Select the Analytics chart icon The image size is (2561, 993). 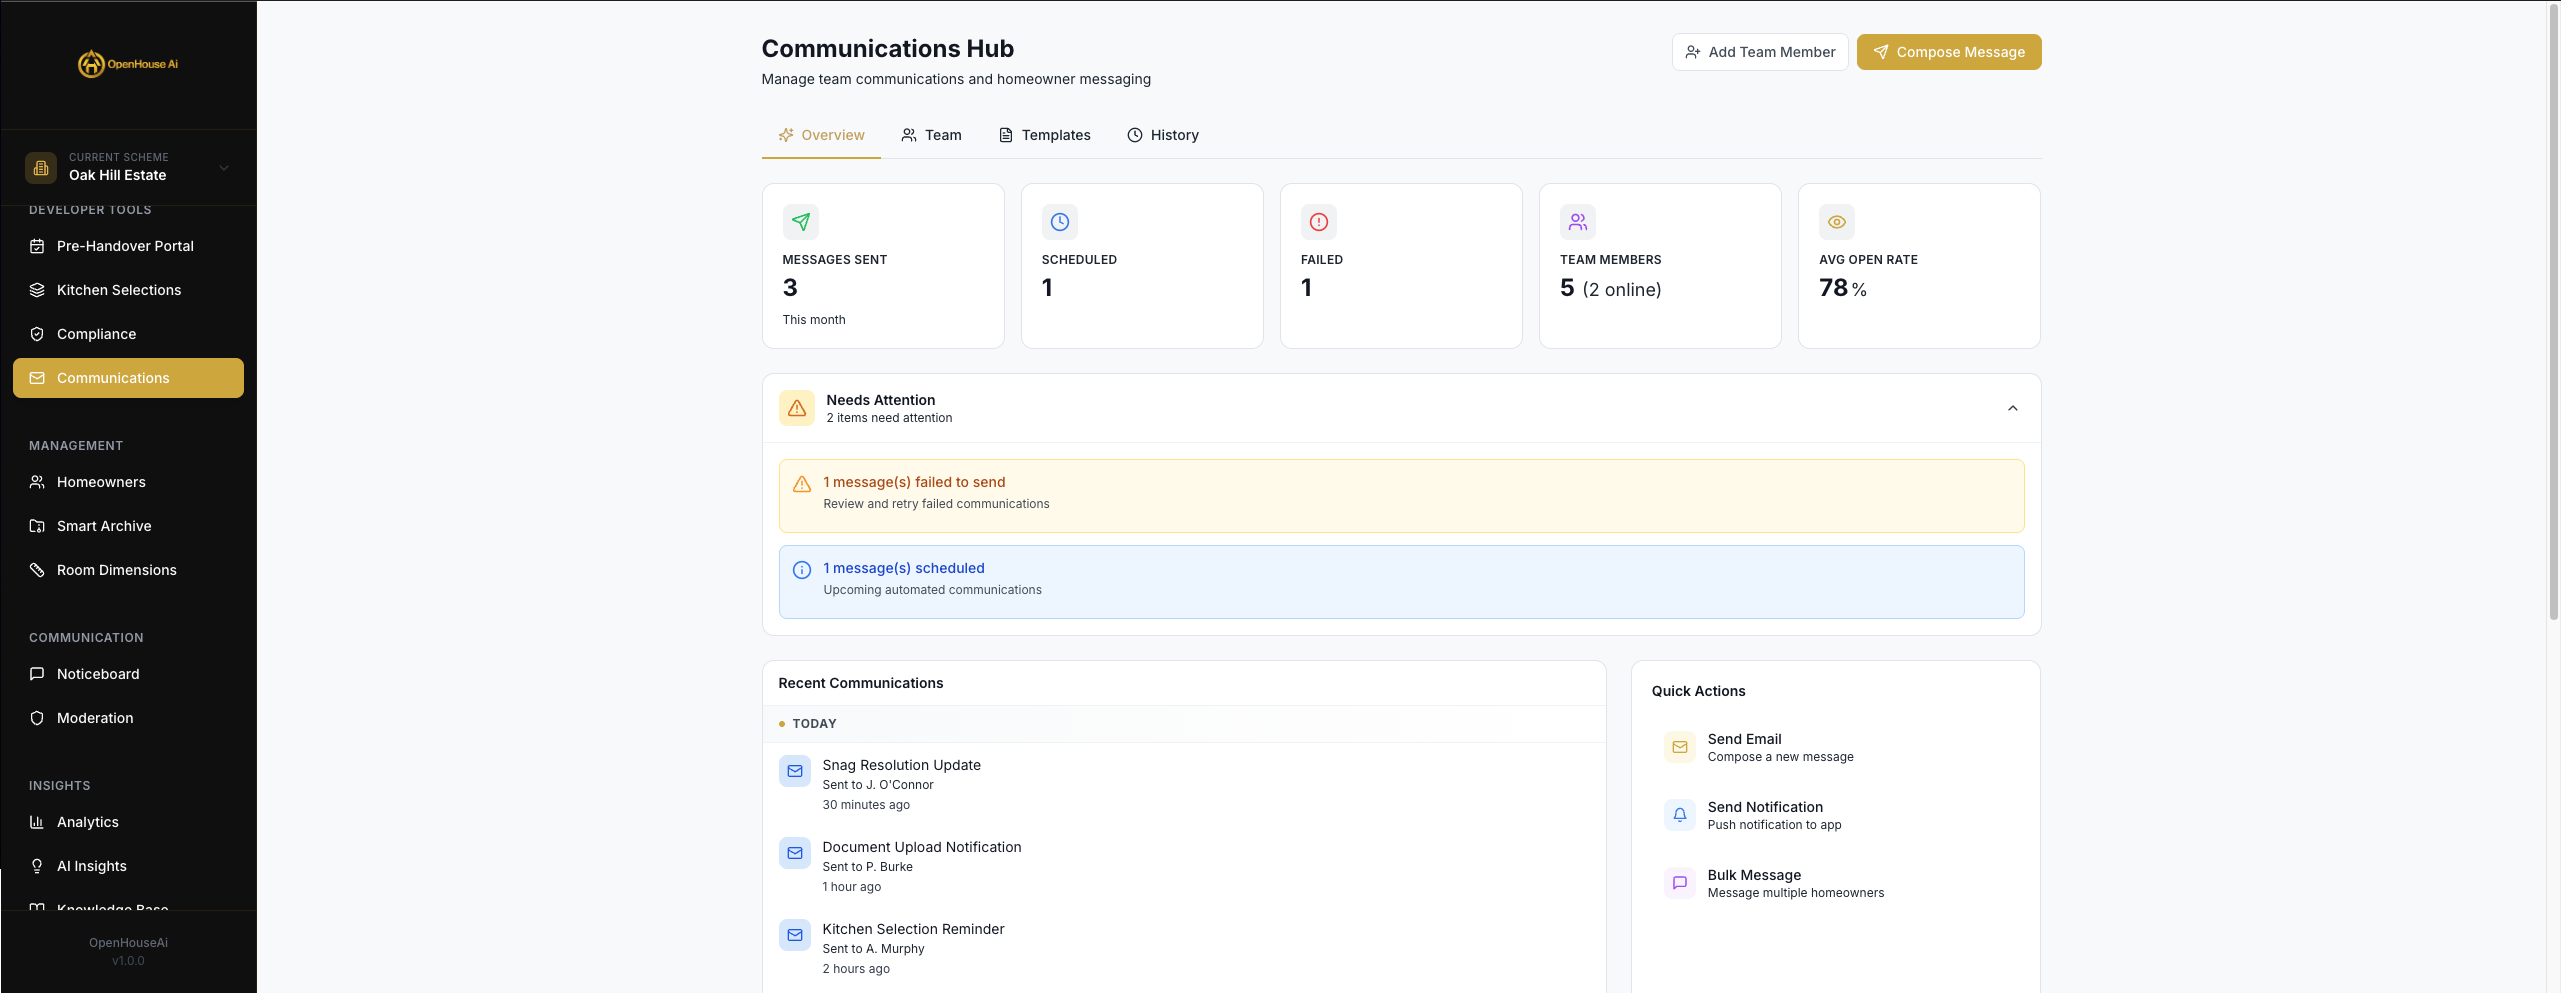pyautogui.click(x=37, y=821)
